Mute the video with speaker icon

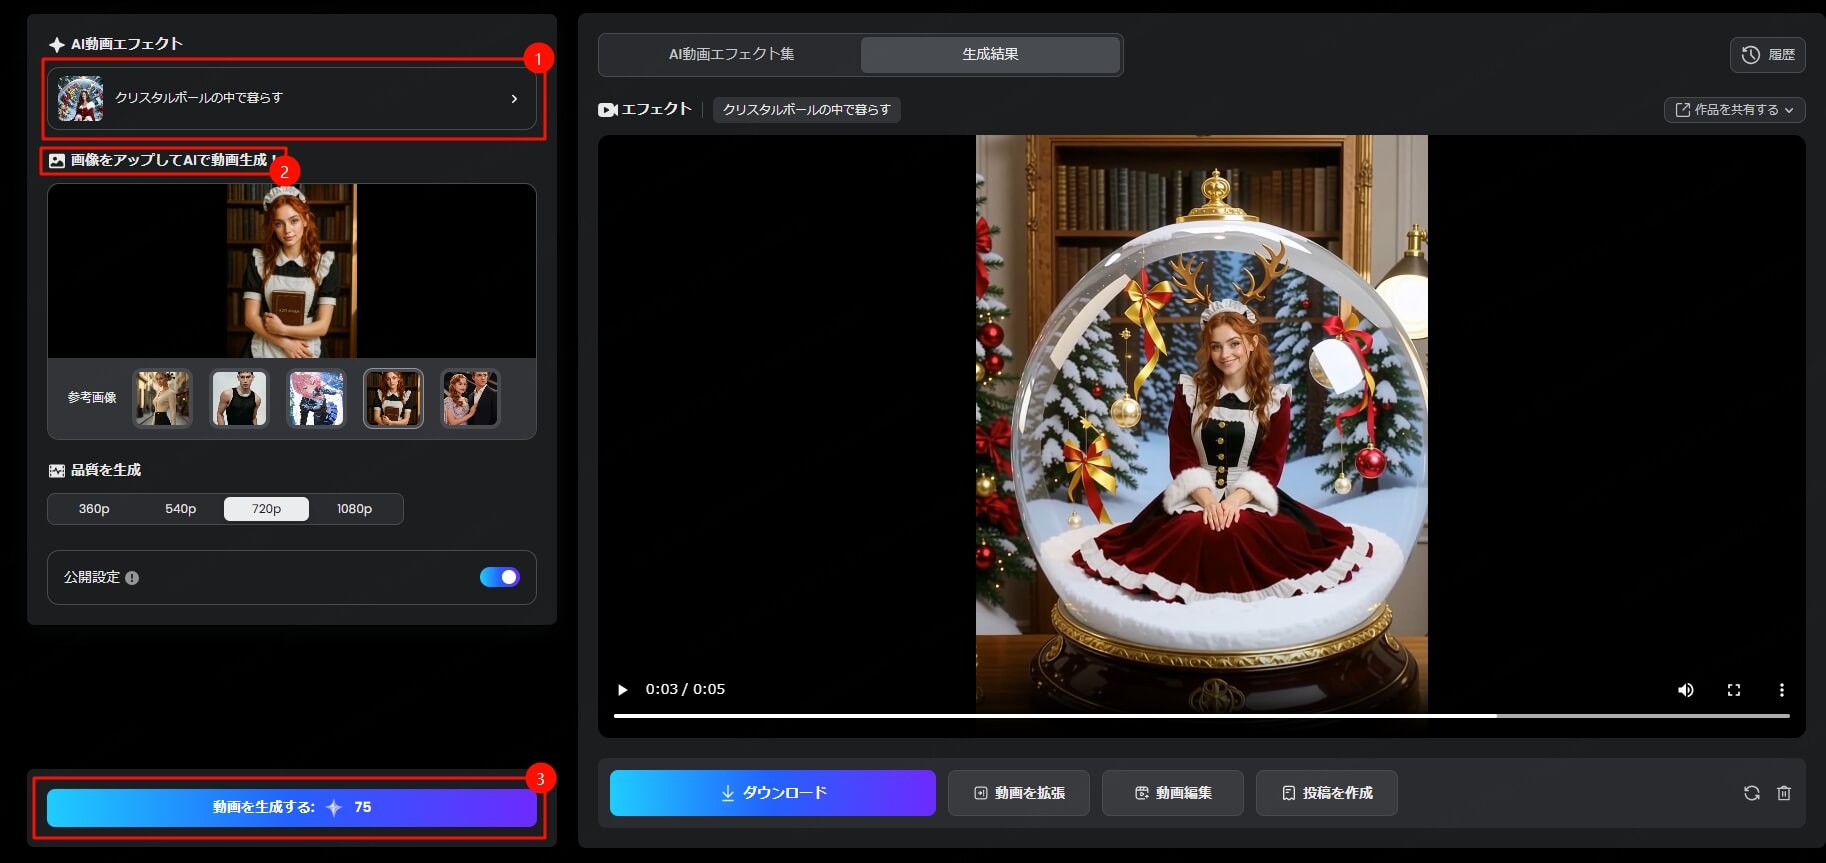pos(1686,690)
